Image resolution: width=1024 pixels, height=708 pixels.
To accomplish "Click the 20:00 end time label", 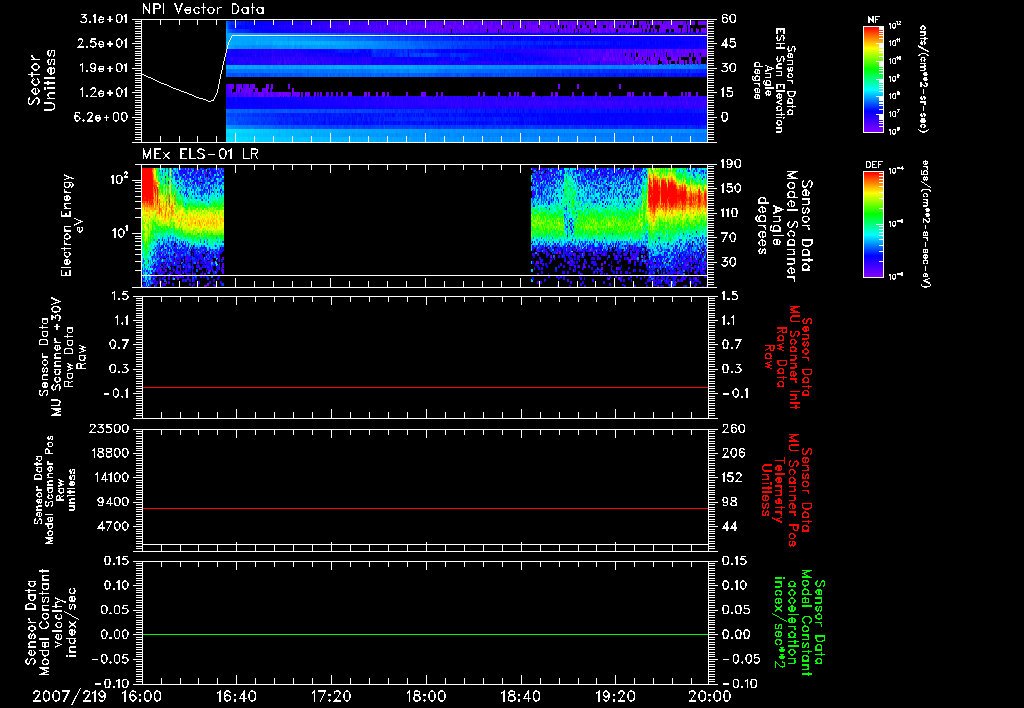I will tap(710, 696).
